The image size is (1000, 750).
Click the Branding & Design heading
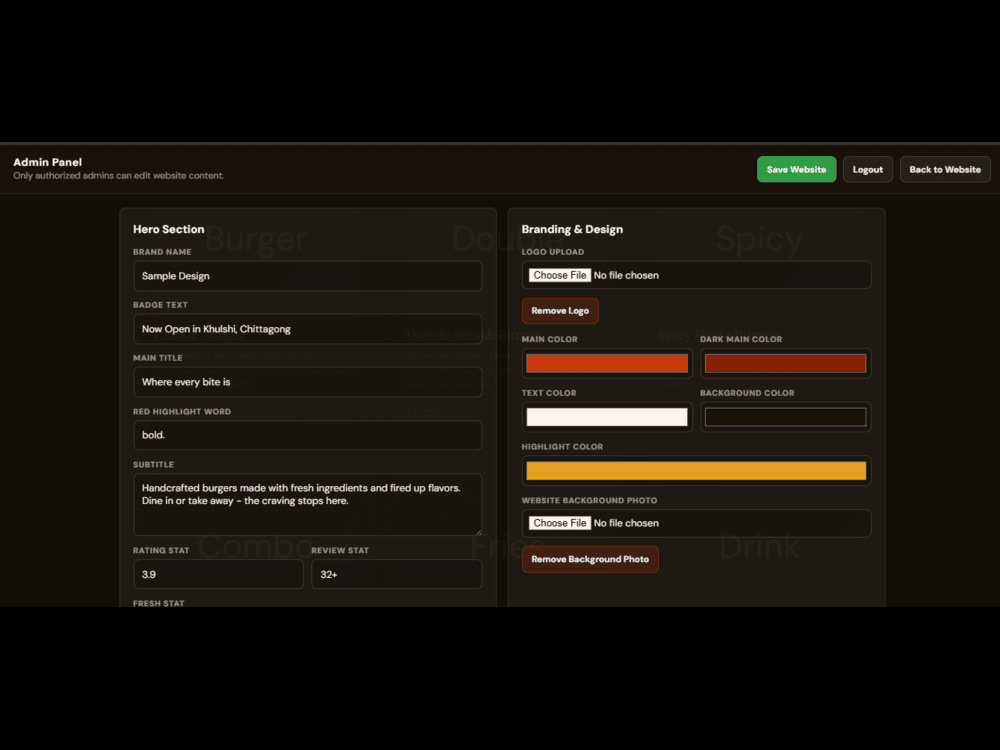click(572, 229)
